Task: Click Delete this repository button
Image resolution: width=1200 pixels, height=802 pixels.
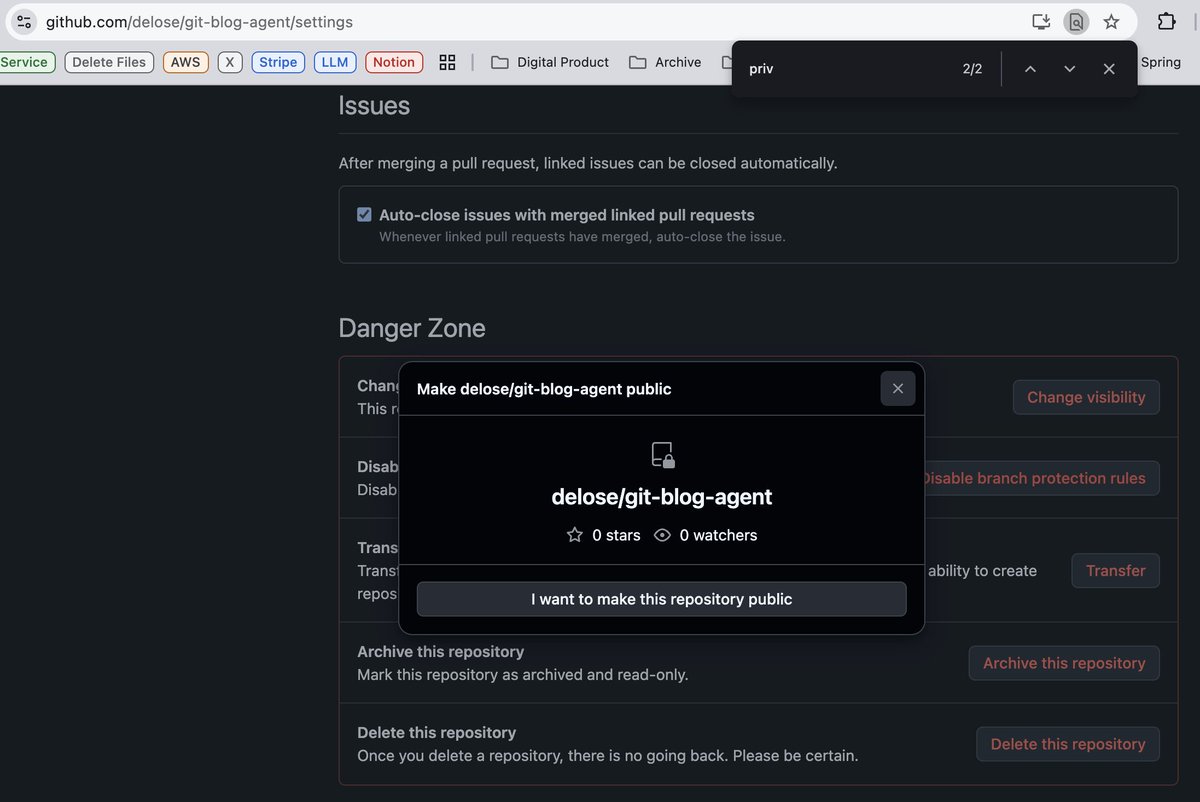Action: 1068,744
